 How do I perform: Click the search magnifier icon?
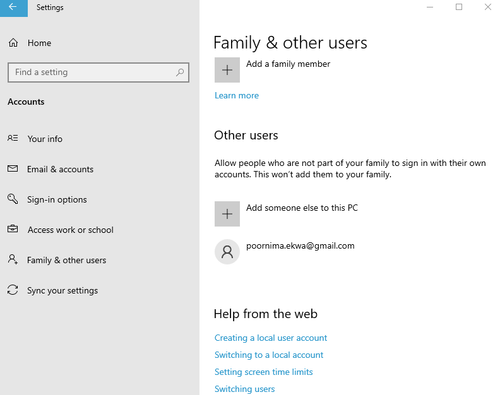pos(180,72)
